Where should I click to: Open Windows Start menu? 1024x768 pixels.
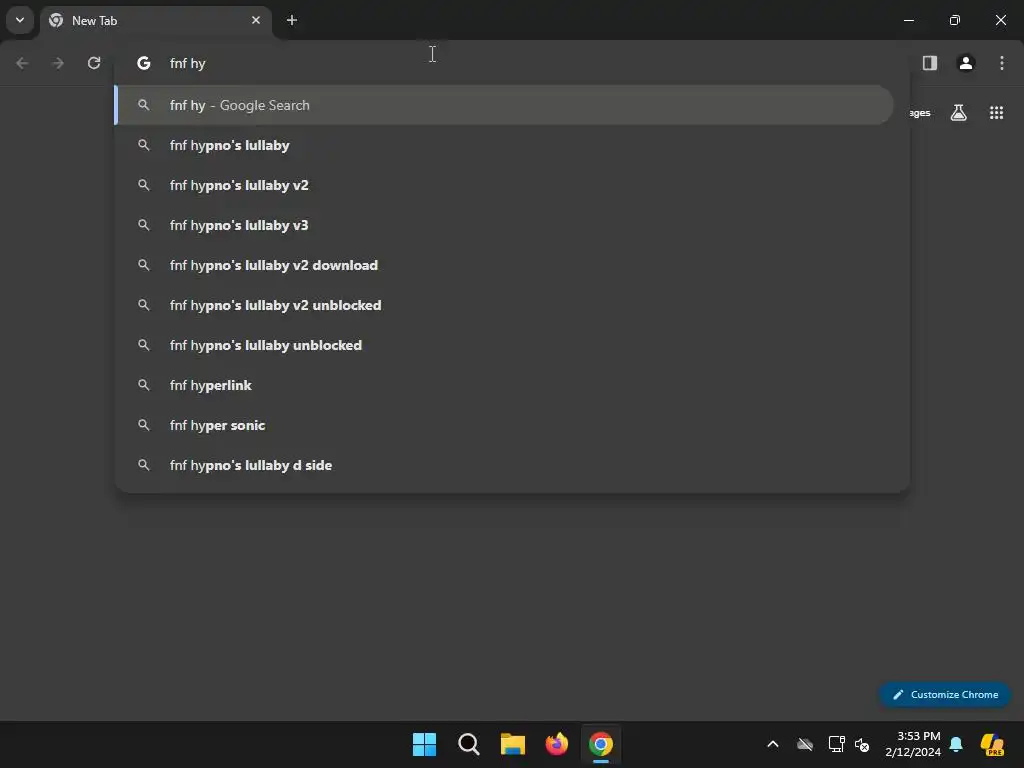point(424,744)
